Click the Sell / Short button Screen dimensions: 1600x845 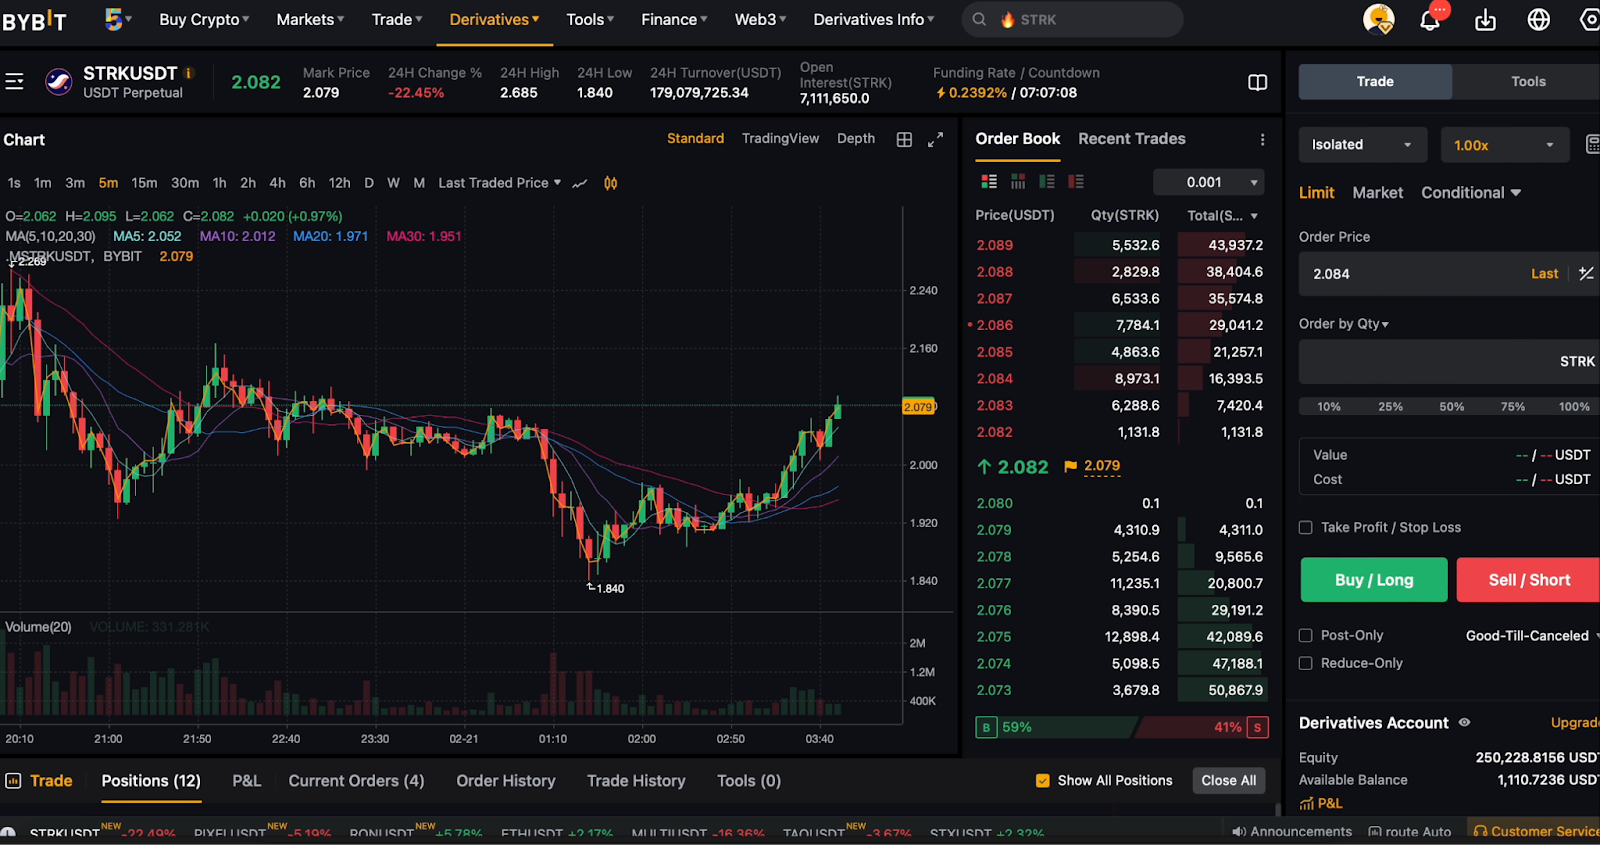[x=1529, y=580]
